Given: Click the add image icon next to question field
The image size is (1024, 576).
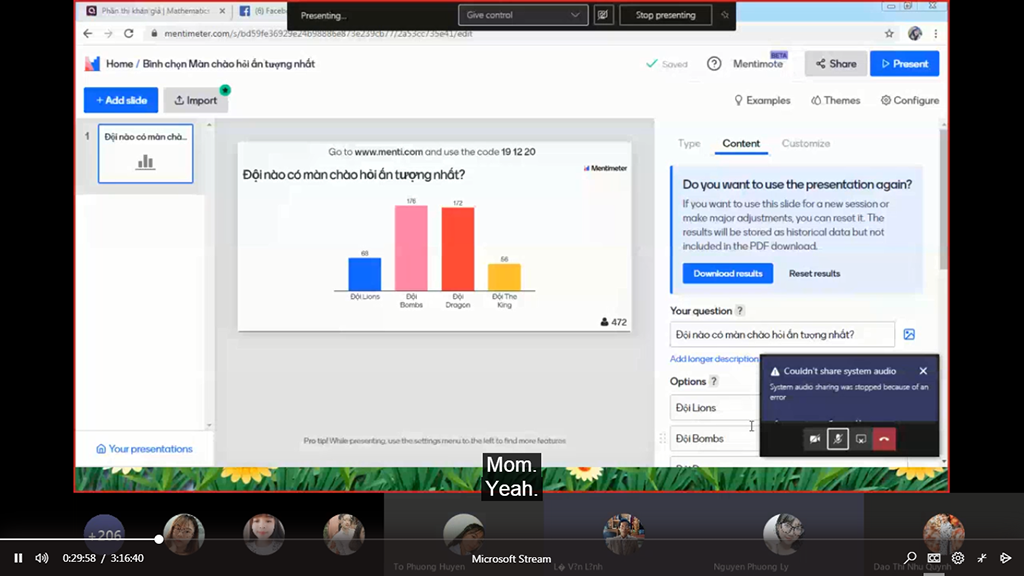Looking at the screenshot, I should (x=909, y=334).
